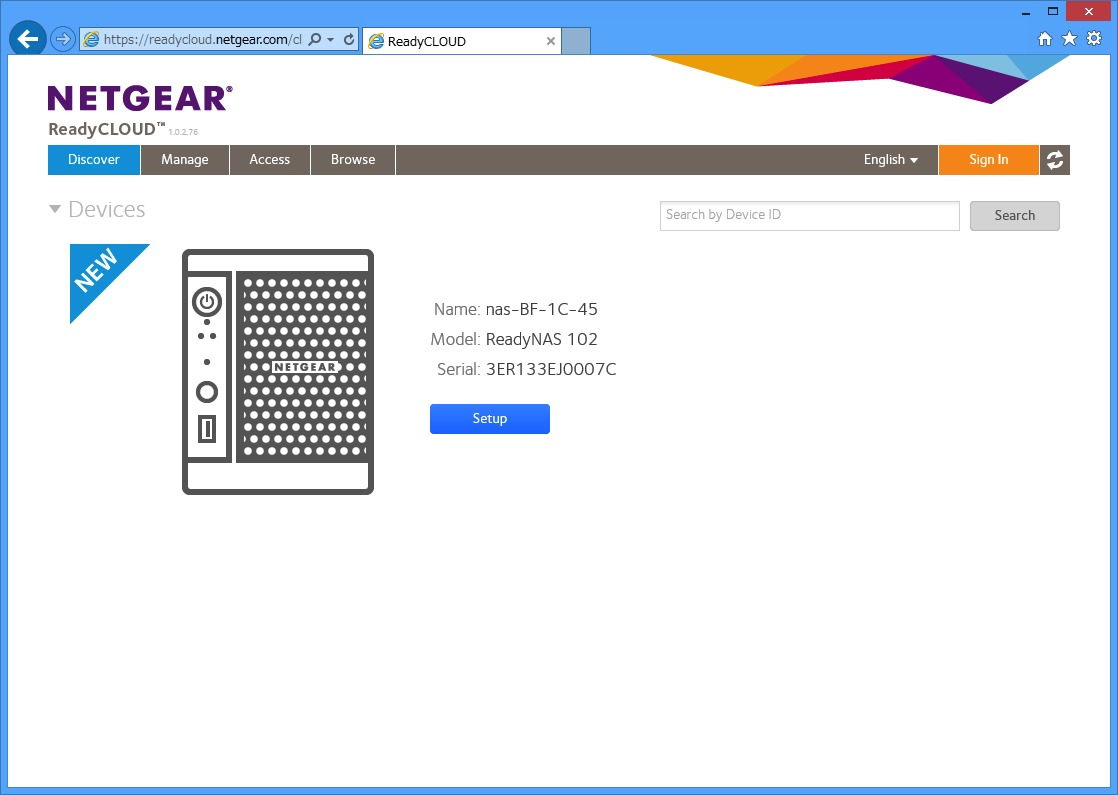Click the address bar search magnifier icon
The image size is (1118, 795).
click(315, 40)
